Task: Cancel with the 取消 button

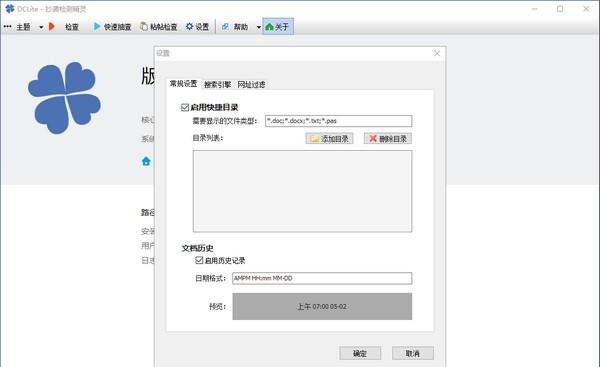Action: tap(413, 353)
